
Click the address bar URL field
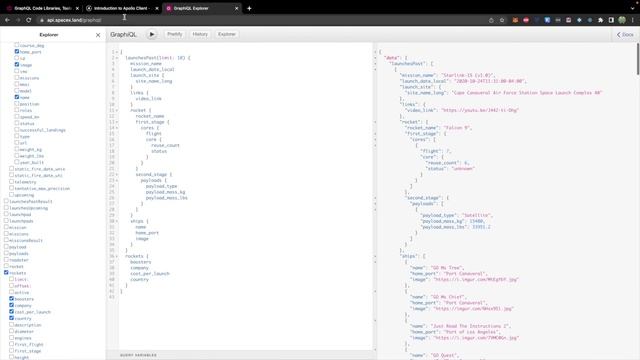tap(261, 20)
